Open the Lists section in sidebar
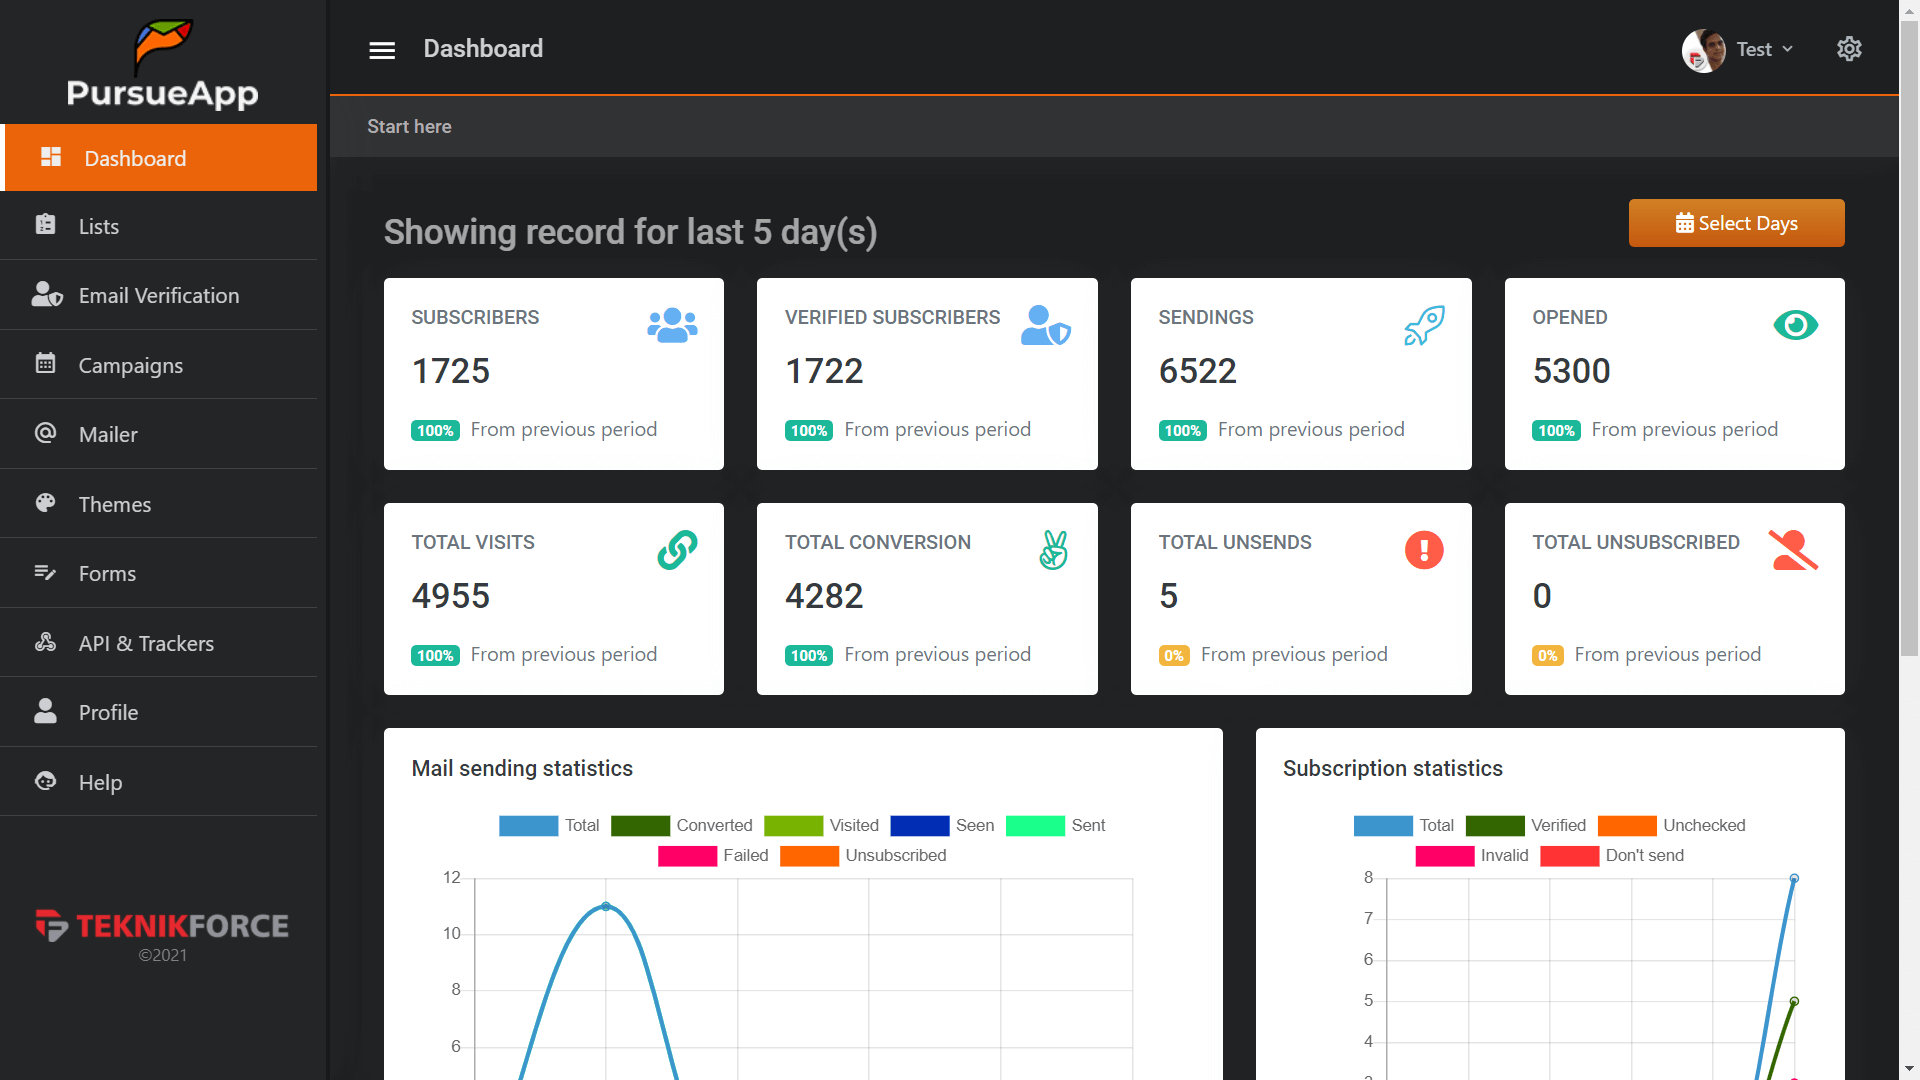Image resolution: width=1920 pixels, height=1080 pixels. [x=100, y=226]
